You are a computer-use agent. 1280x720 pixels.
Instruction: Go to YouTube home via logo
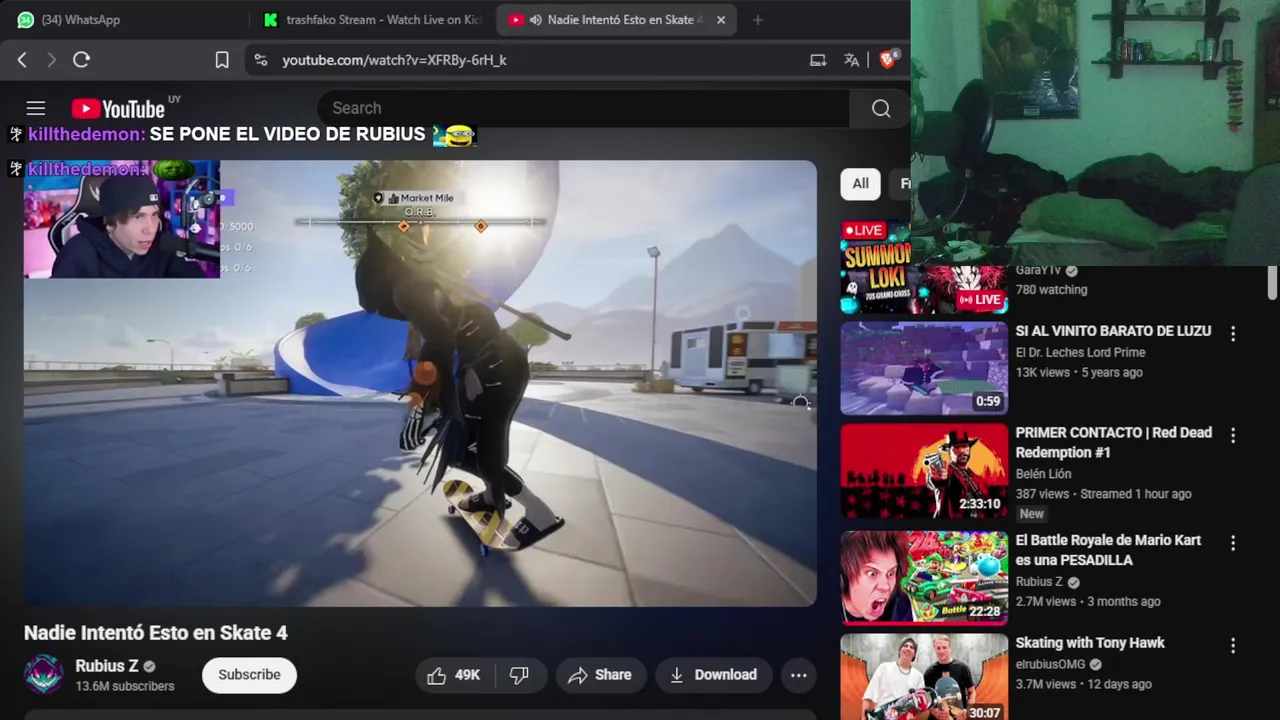pos(118,109)
